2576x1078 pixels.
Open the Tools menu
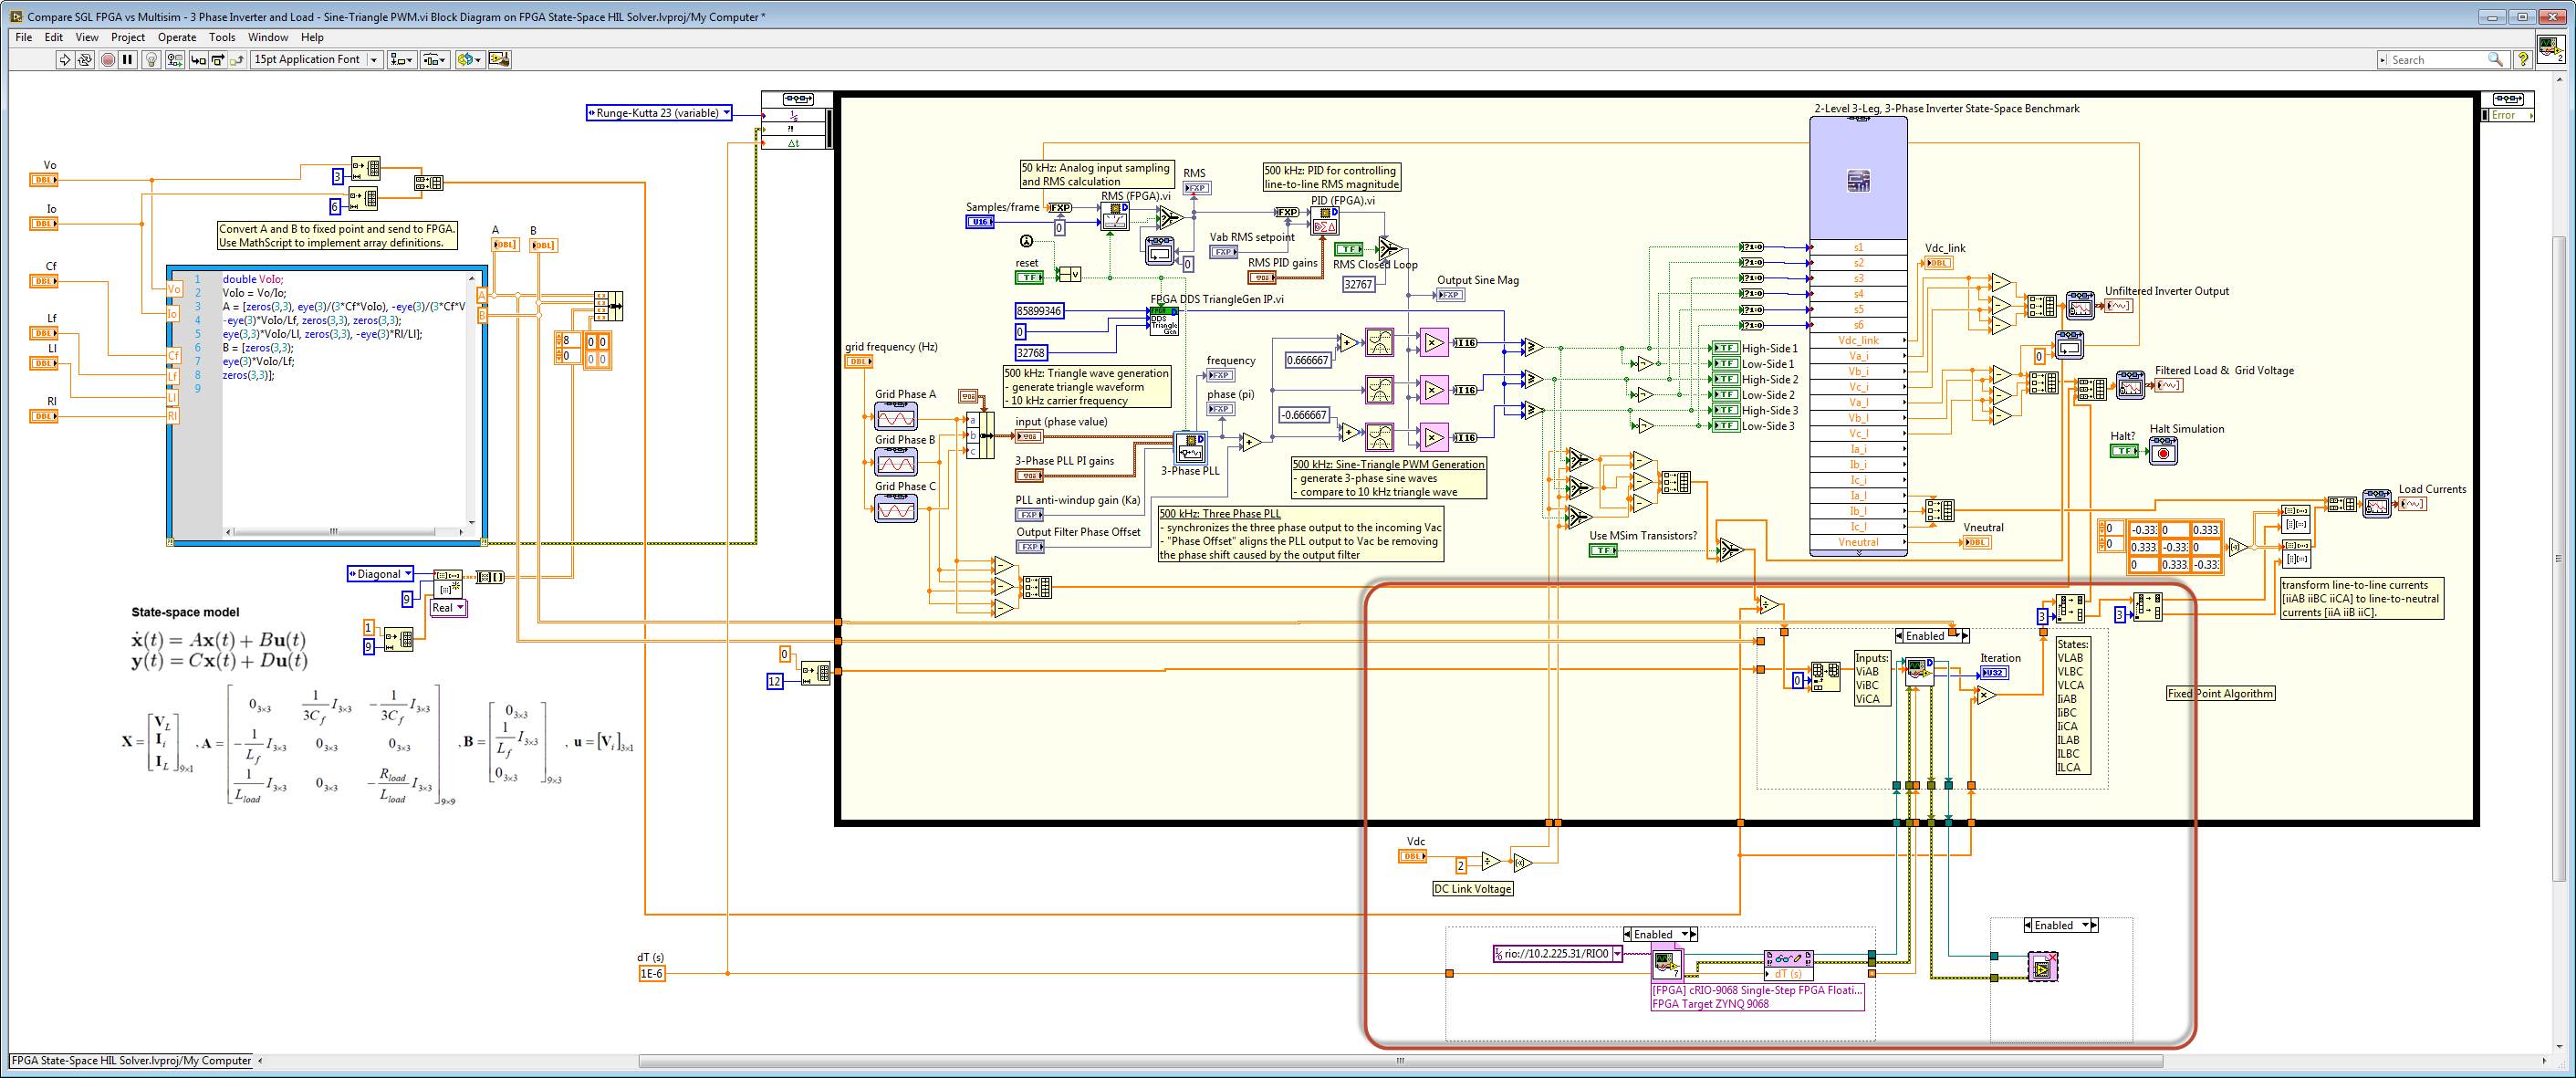click(x=222, y=37)
